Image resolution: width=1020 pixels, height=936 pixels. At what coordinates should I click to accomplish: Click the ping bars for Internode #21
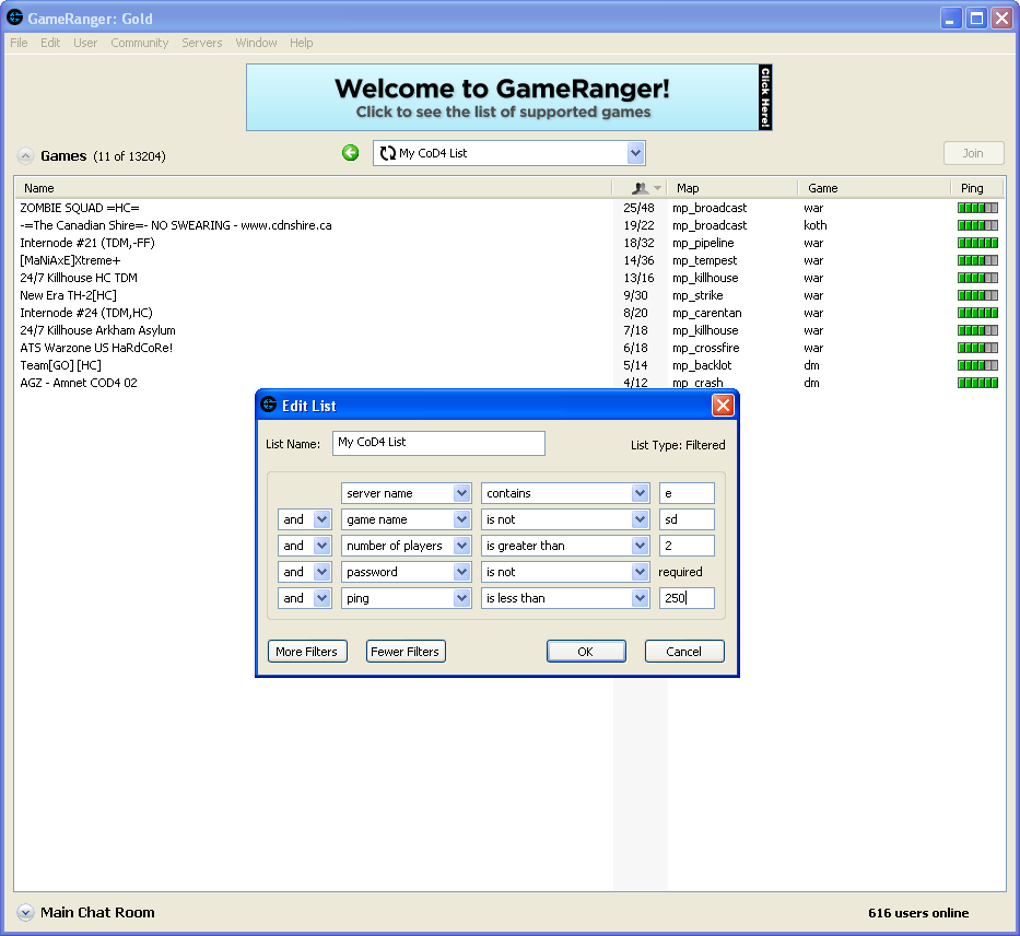point(977,243)
